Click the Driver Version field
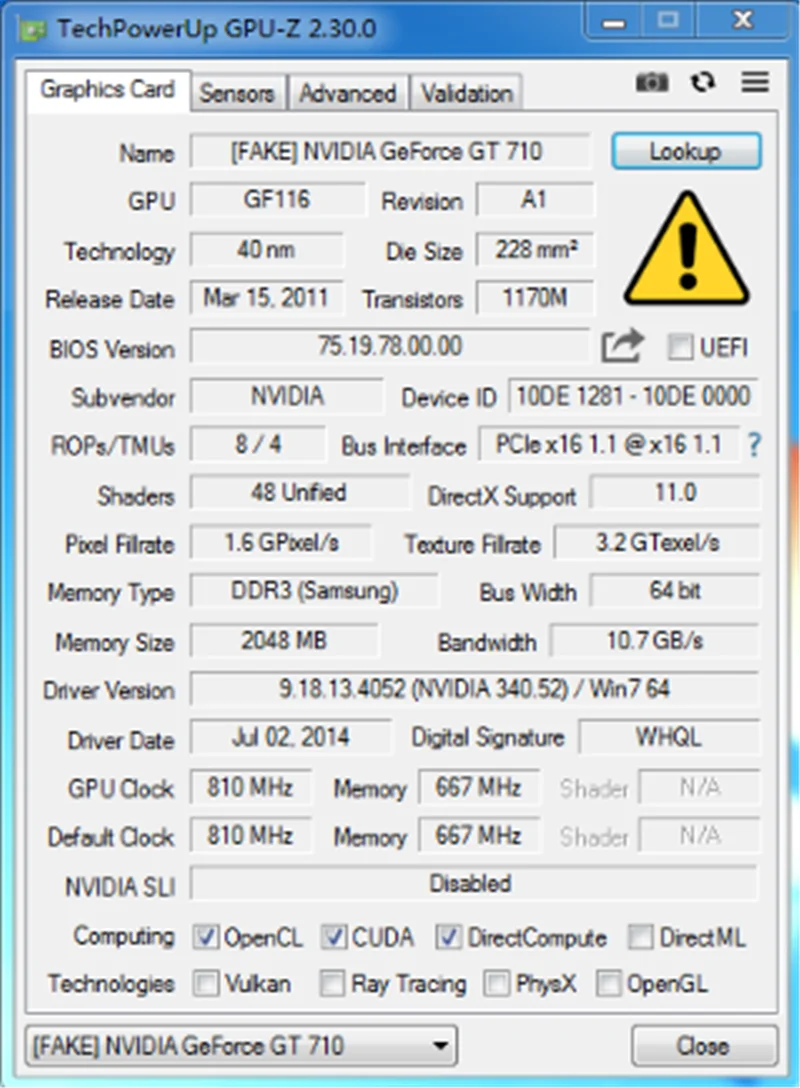 (x=475, y=689)
